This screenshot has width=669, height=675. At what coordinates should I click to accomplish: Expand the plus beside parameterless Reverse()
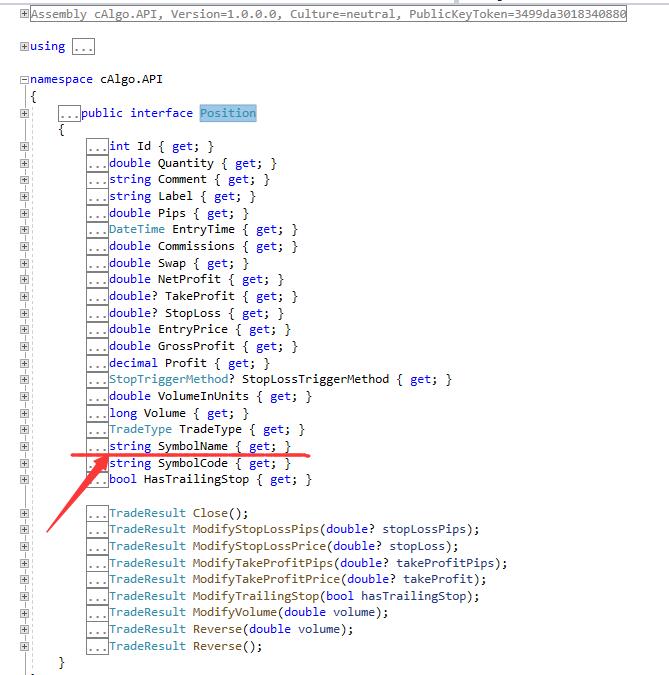[25, 646]
